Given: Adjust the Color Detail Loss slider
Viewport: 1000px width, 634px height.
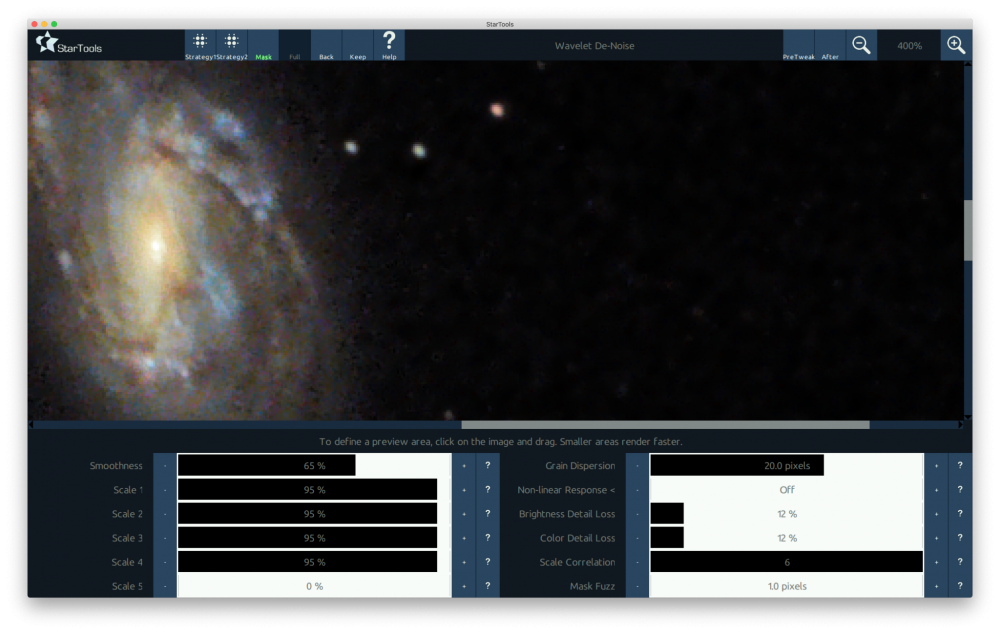Looking at the screenshot, I should pyautogui.click(x=786, y=538).
